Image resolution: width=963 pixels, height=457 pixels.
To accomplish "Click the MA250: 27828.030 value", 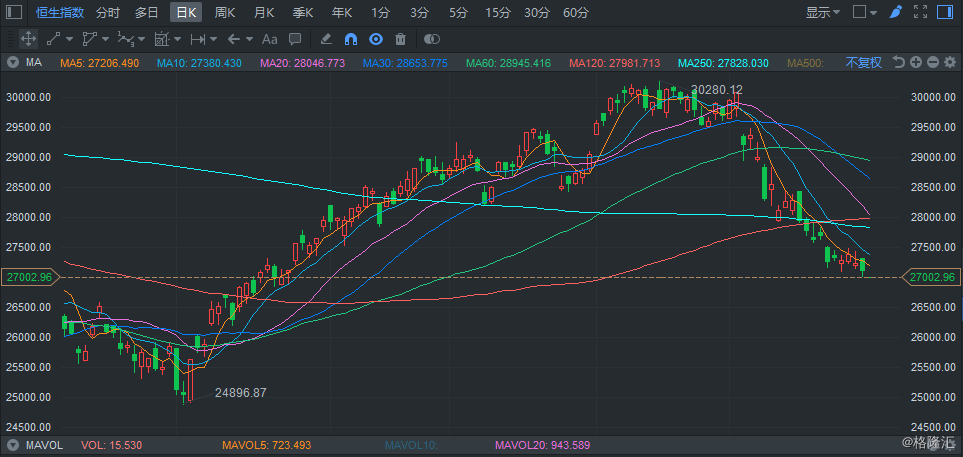I will click(x=723, y=63).
